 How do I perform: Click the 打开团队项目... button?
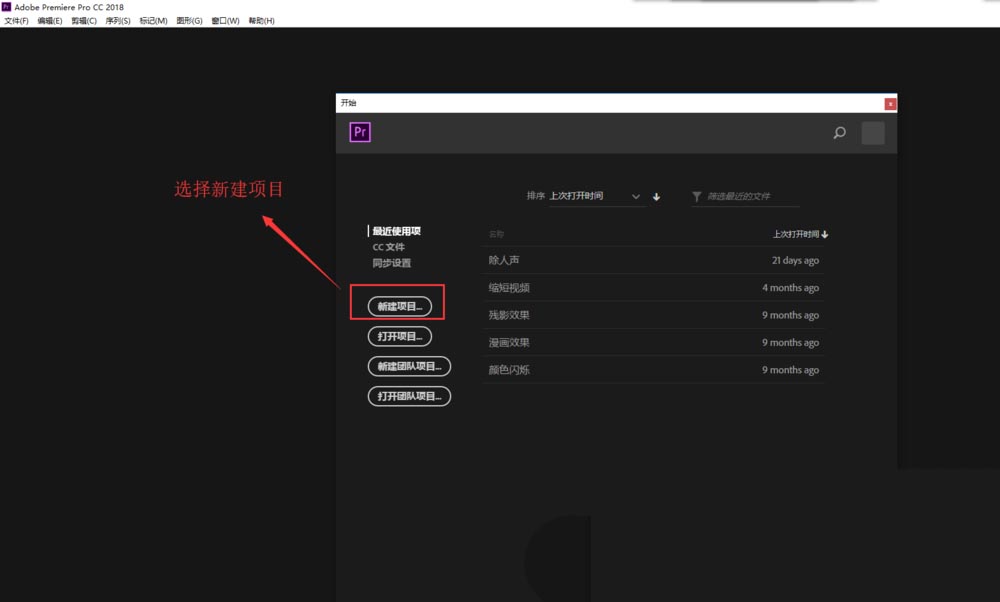[x=409, y=396]
